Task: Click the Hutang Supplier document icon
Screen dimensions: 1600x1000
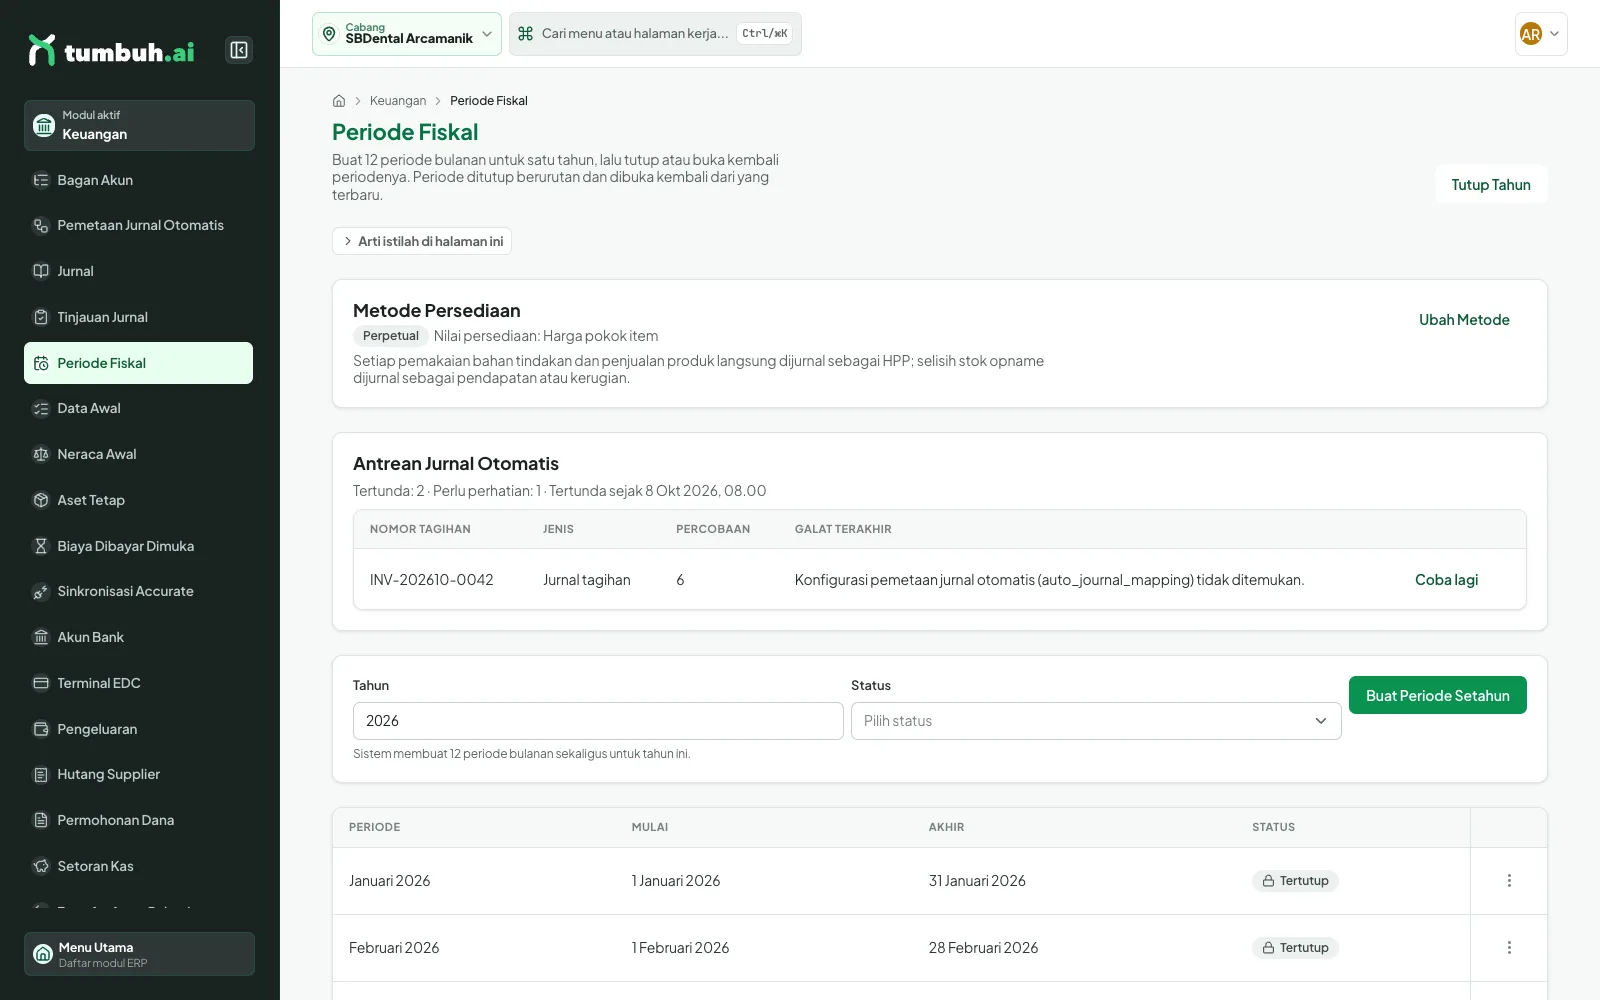Action: [41, 775]
